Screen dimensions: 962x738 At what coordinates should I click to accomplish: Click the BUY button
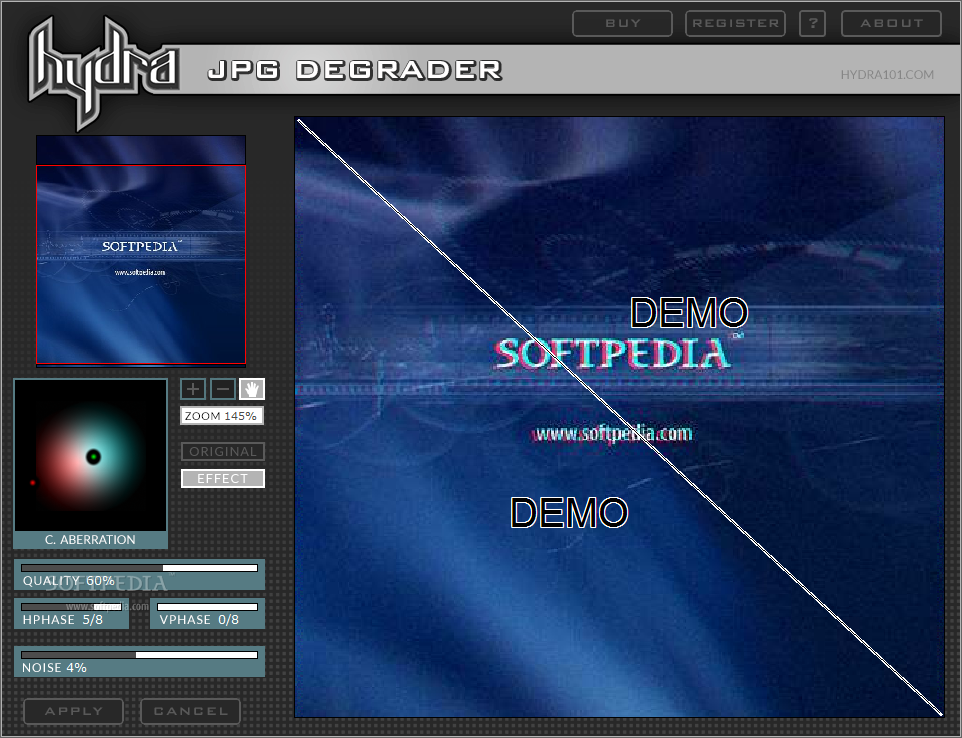point(622,23)
